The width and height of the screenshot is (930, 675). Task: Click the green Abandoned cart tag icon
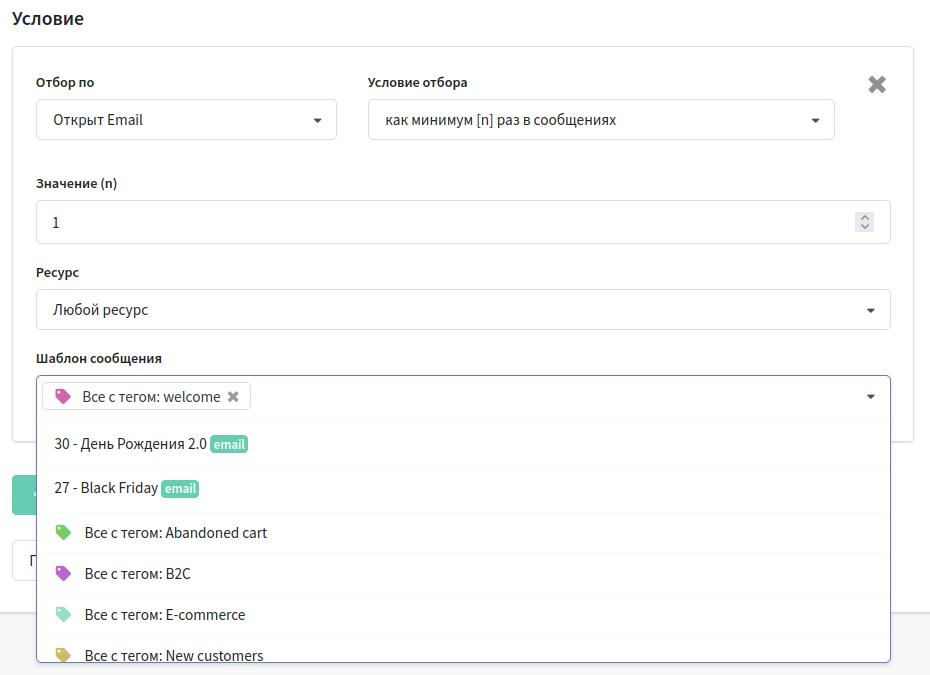[x=63, y=533]
